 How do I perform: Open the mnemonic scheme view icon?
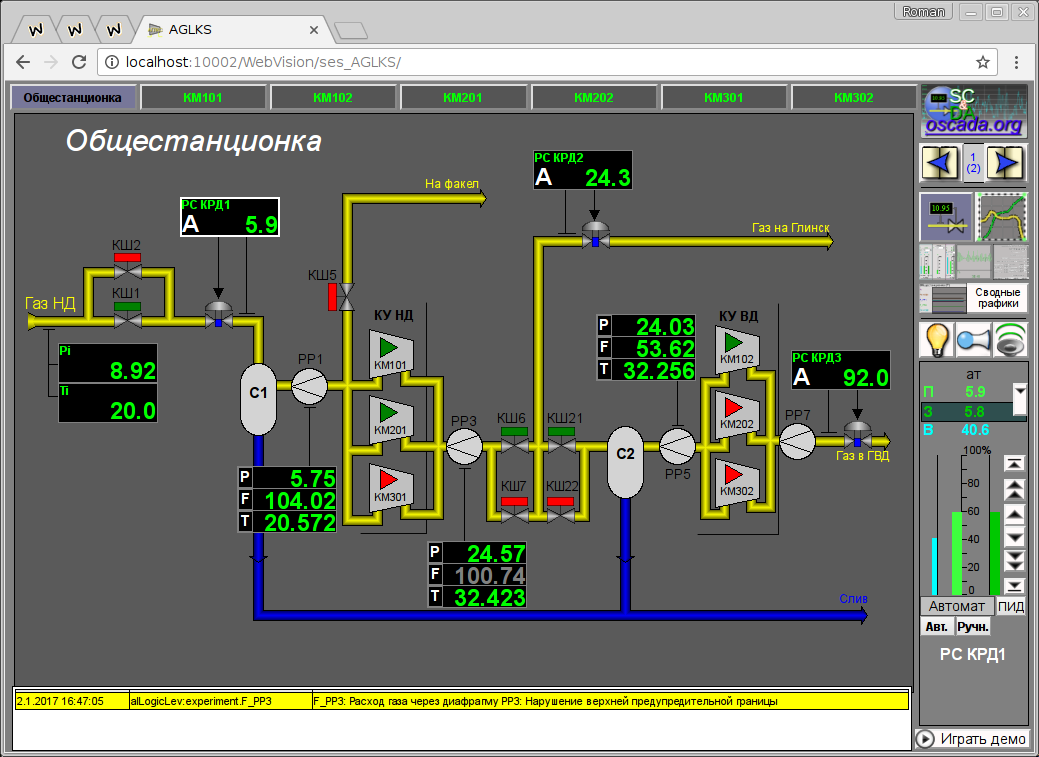click(945, 217)
